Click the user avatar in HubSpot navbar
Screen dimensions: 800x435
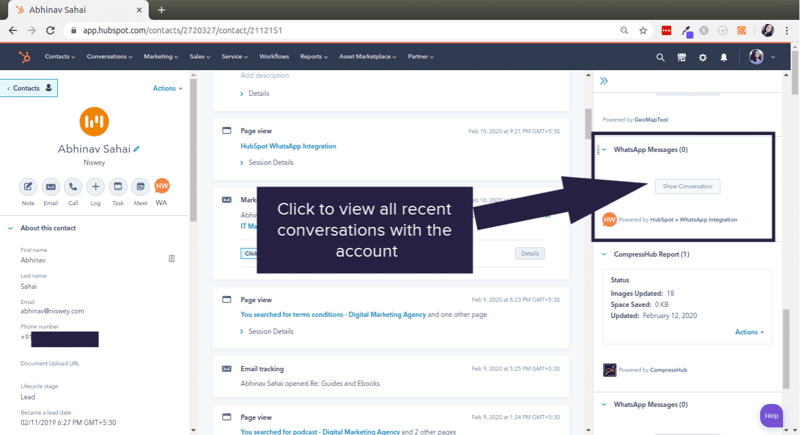pos(756,57)
